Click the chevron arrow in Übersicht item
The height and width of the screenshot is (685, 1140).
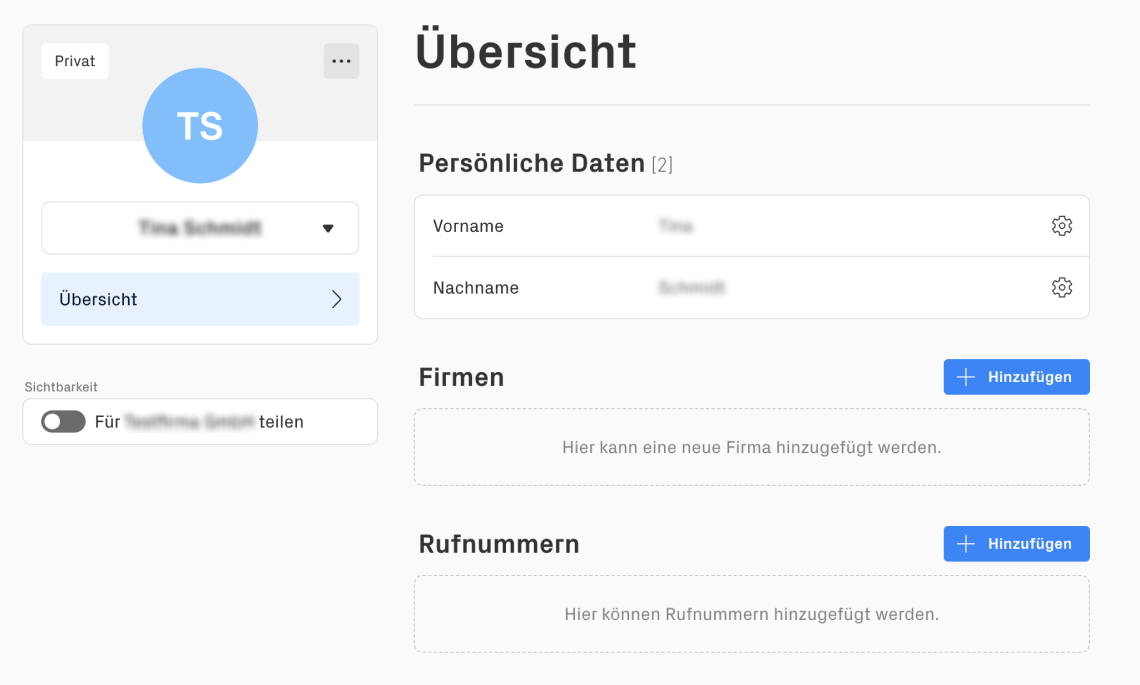pyautogui.click(x=337, y=300)
